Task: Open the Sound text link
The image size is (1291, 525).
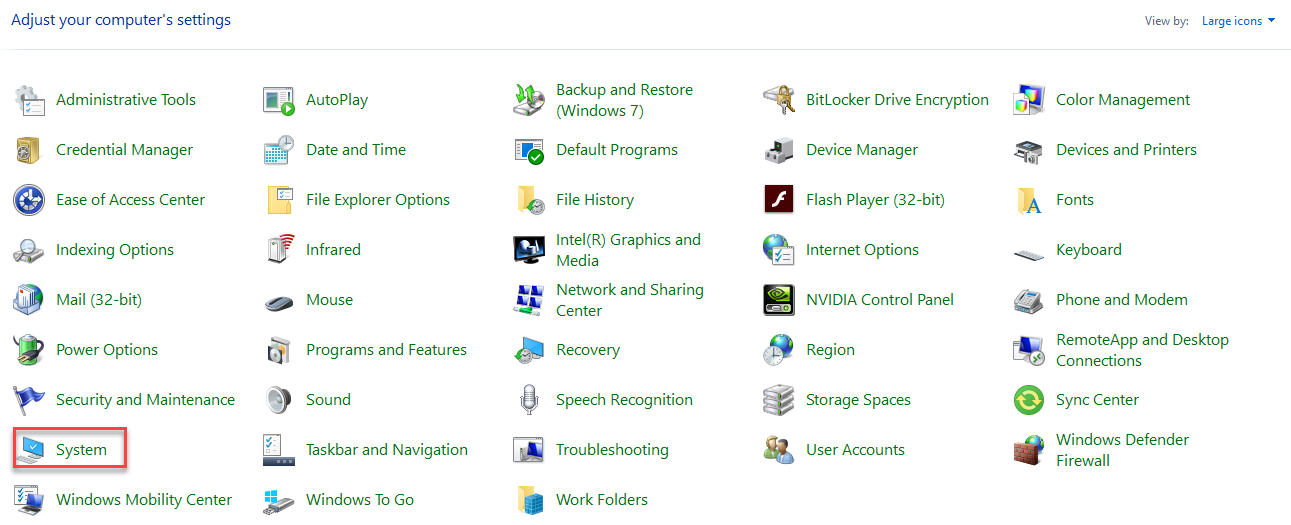Action: click(328, 400)
